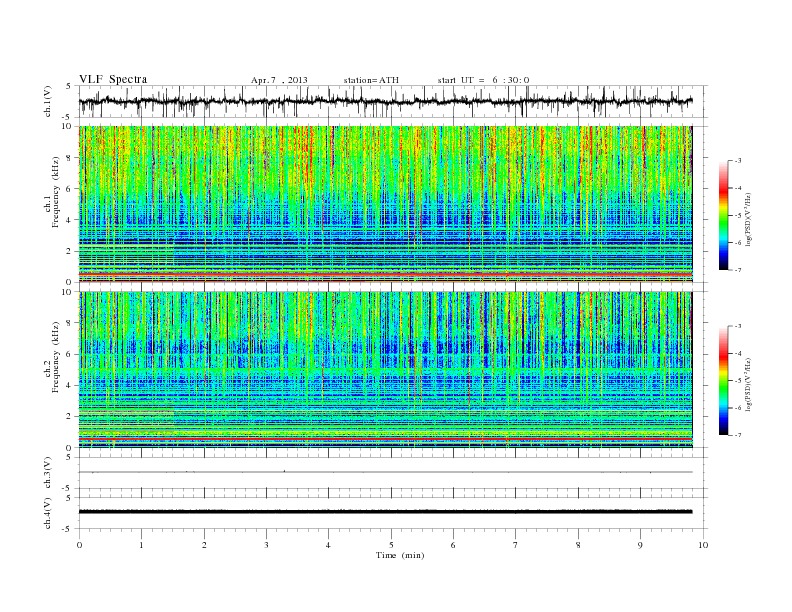Image resolution: width=792 pixels, height=612 pixels.
Task: Click the time axis tick label "5"
Action: pos(391,545)
